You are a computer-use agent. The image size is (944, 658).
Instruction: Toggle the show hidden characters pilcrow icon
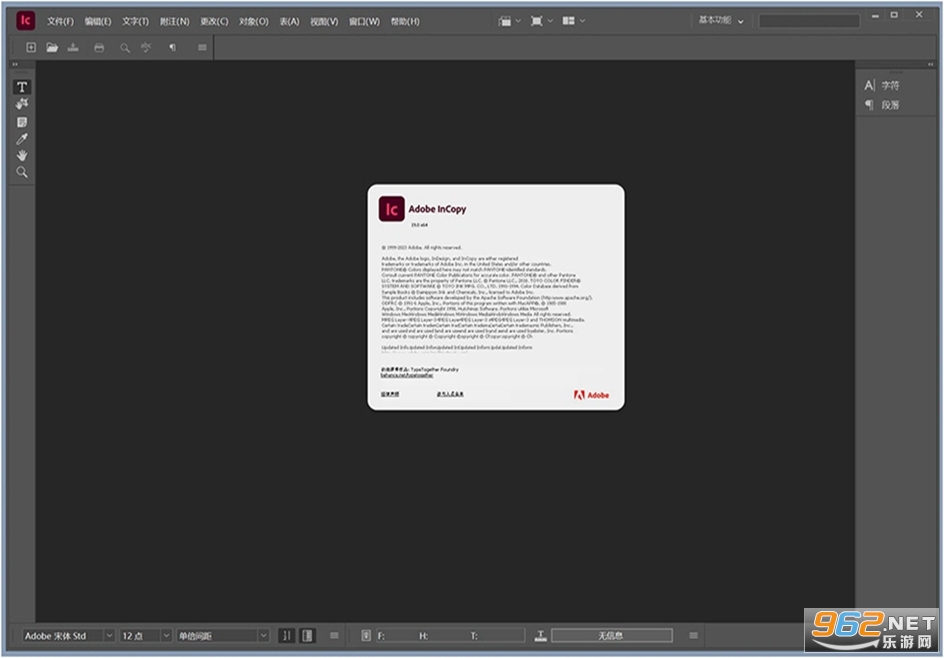click(172, 48)
